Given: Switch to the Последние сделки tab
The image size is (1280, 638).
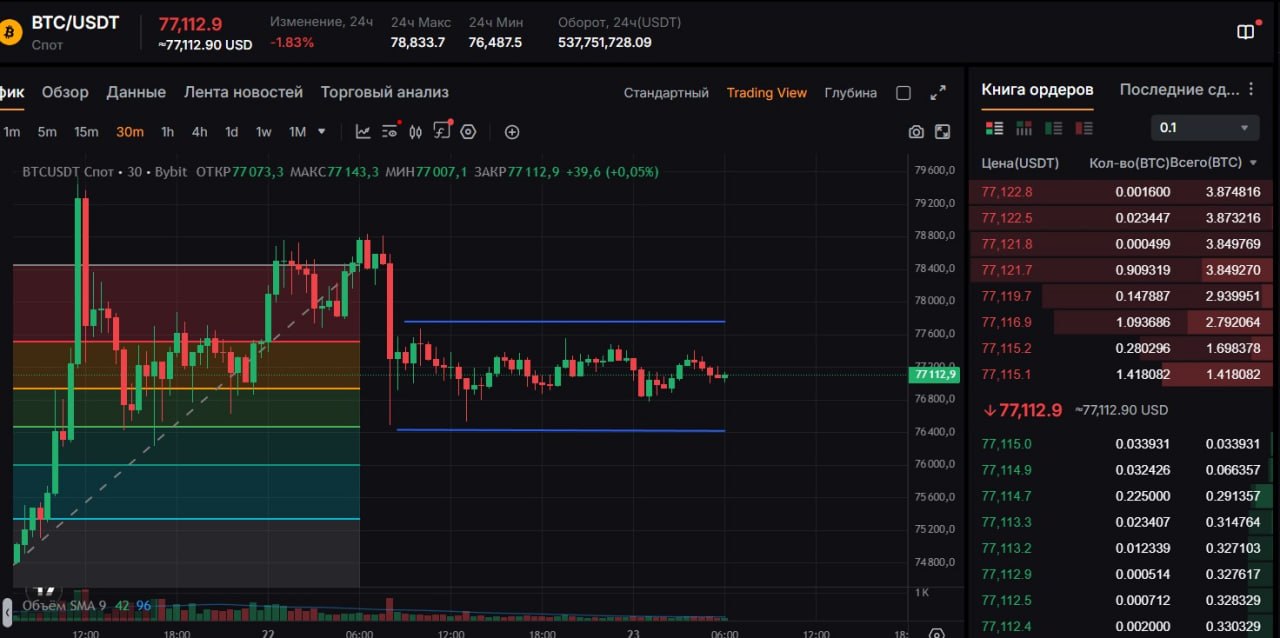Looking at the screenshot, I should [1179, 90].
